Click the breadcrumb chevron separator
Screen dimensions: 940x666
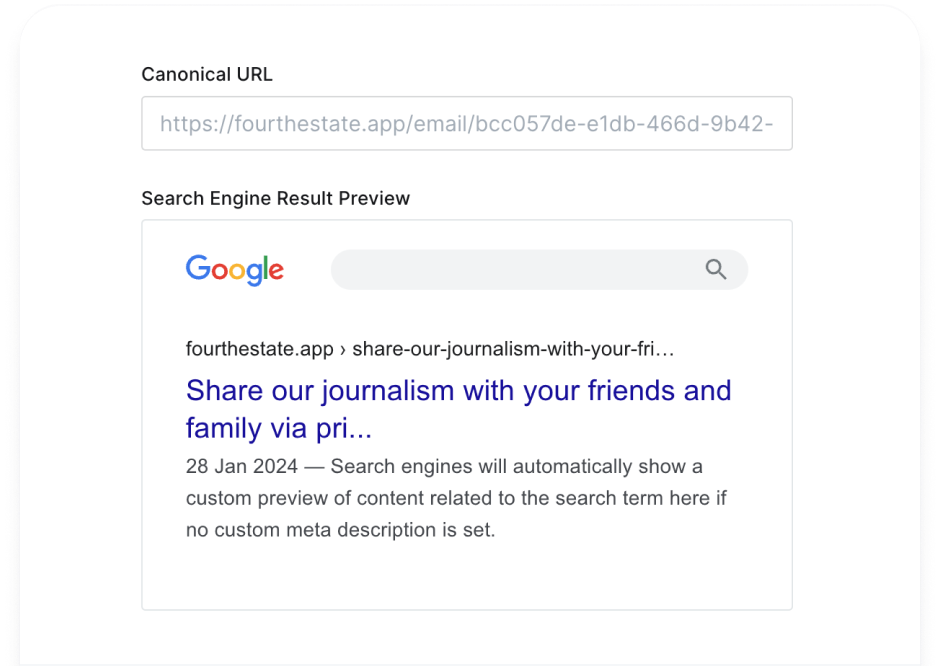[345, 349]
